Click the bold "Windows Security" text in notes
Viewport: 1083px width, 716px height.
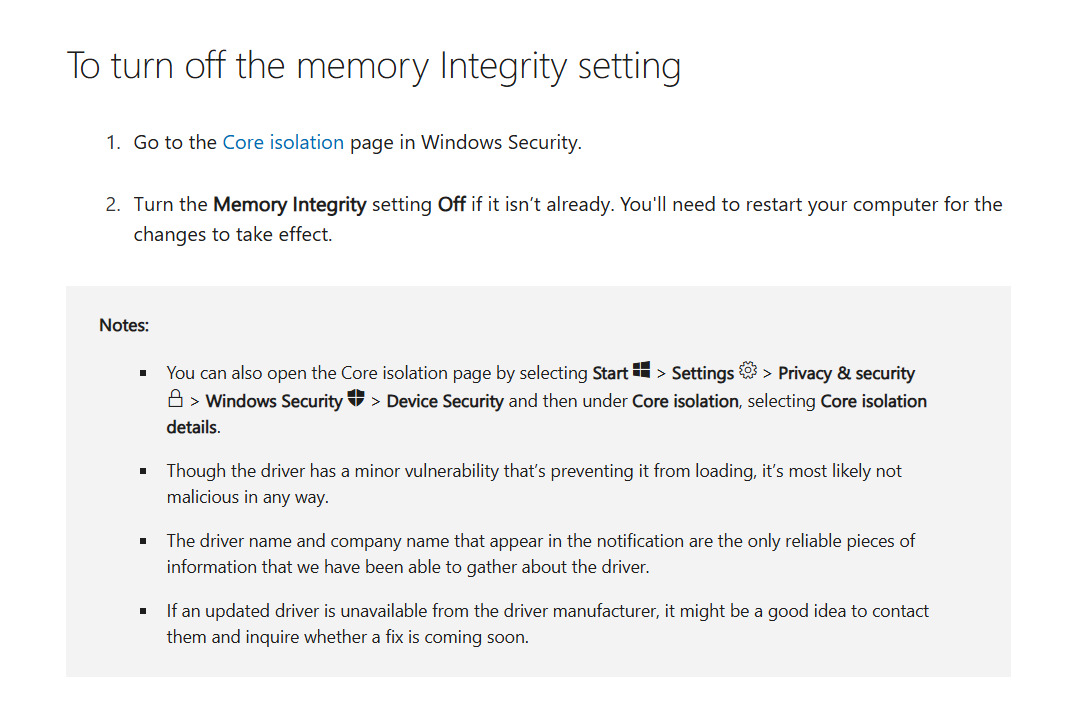tap(274, 401)
